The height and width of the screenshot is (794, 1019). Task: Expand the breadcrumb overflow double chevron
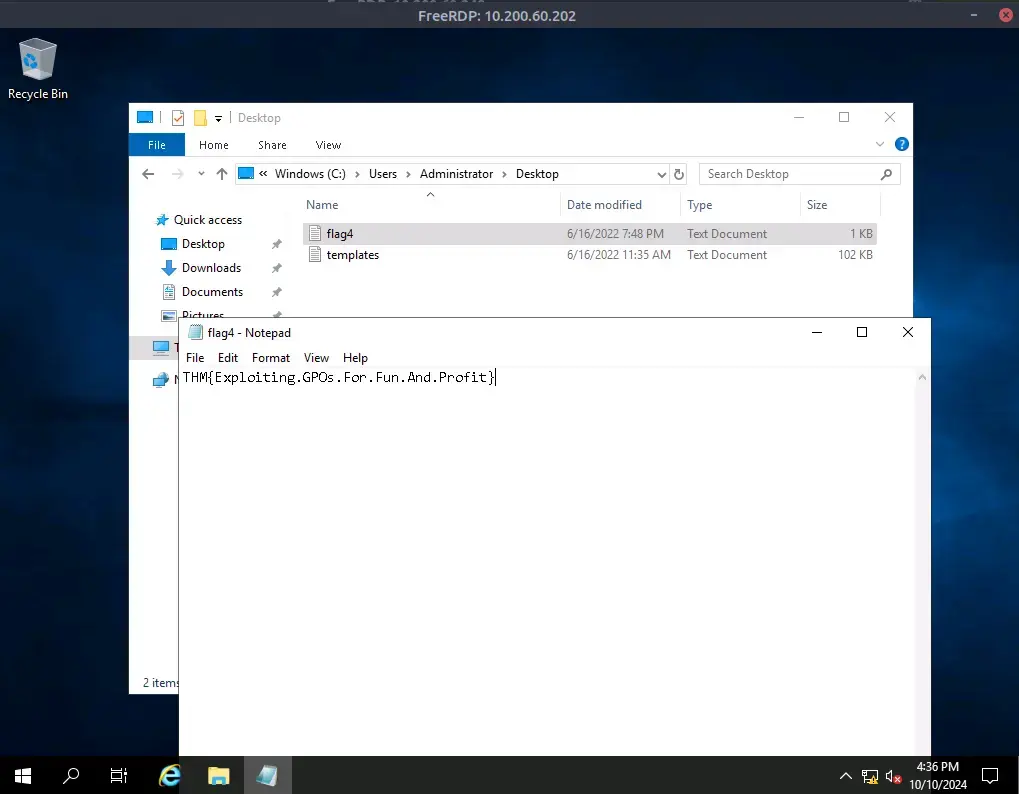point(263,173)
